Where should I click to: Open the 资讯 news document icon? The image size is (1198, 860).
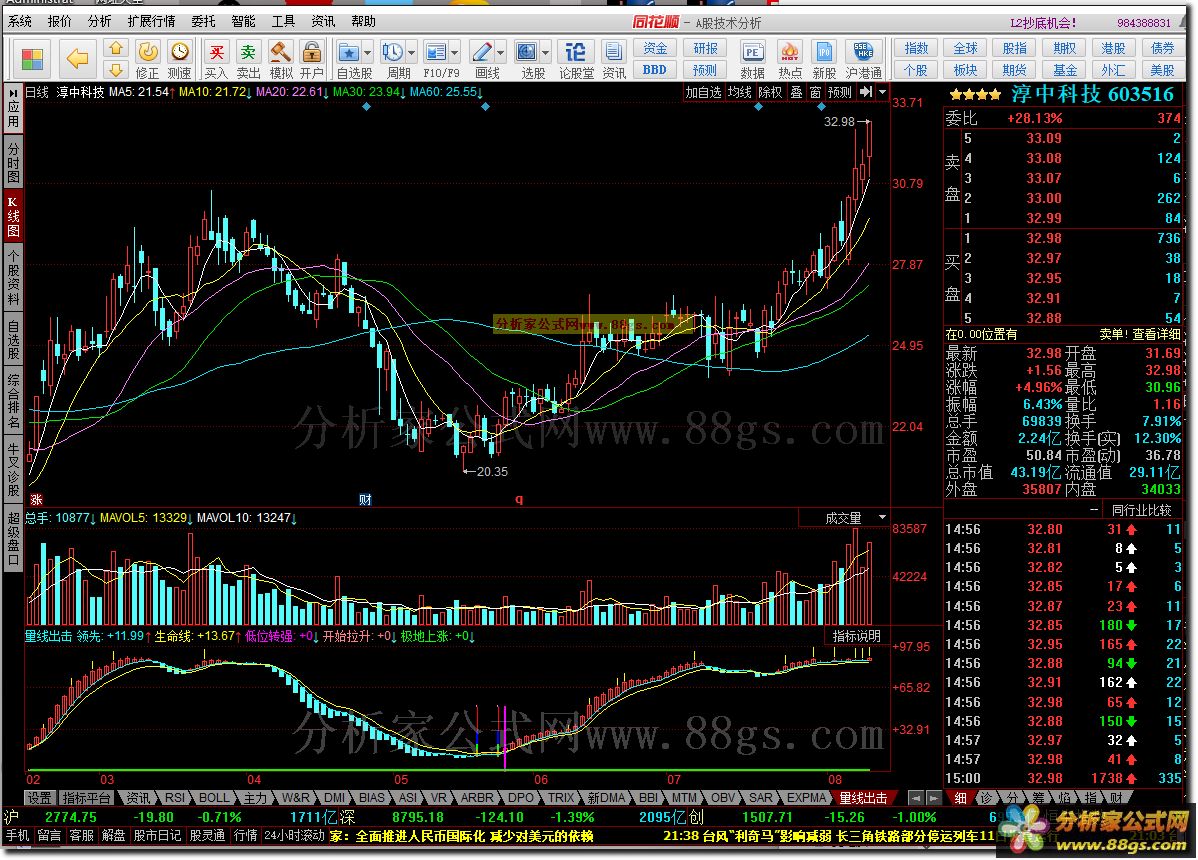tap(614, 60)
